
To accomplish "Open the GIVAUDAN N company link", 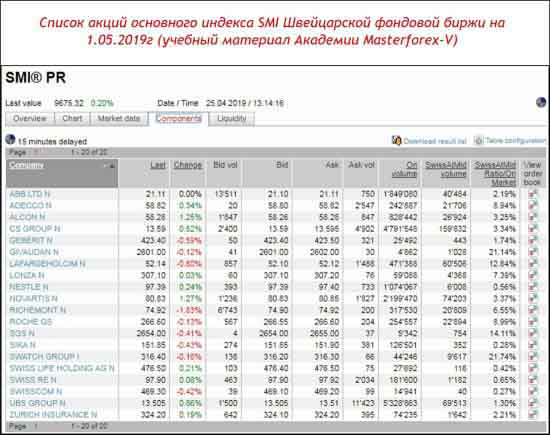I will 34,252.
